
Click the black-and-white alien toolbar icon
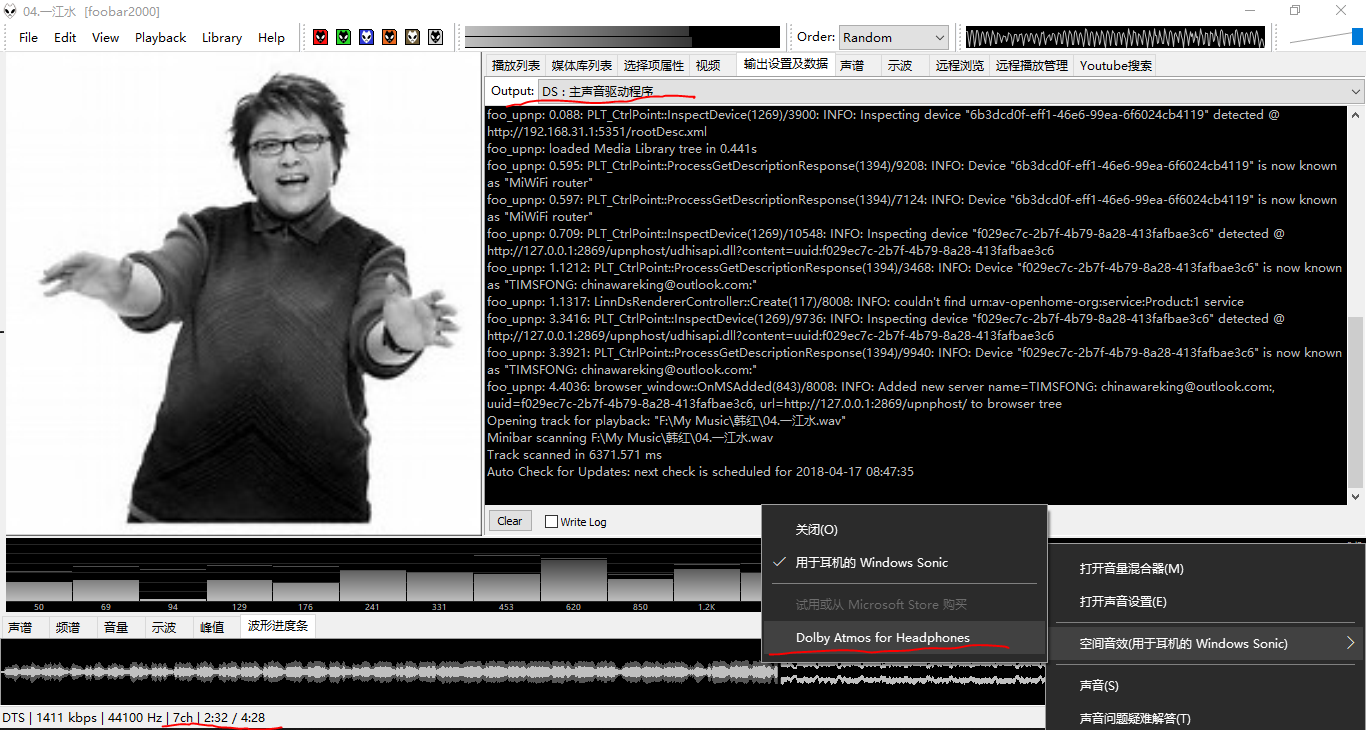point(435,37)
